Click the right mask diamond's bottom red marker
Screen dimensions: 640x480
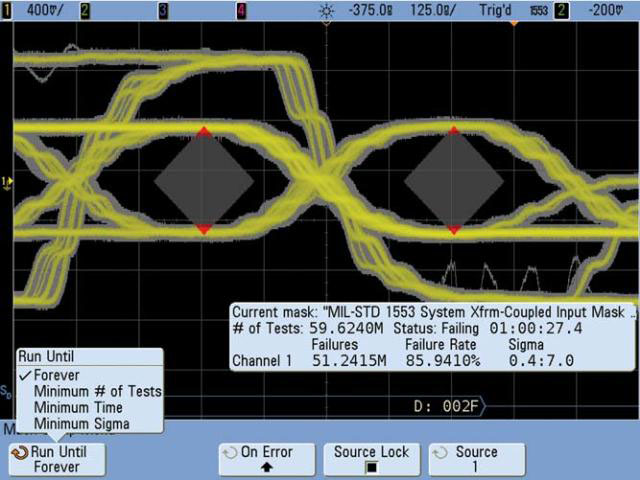(454, 230)
